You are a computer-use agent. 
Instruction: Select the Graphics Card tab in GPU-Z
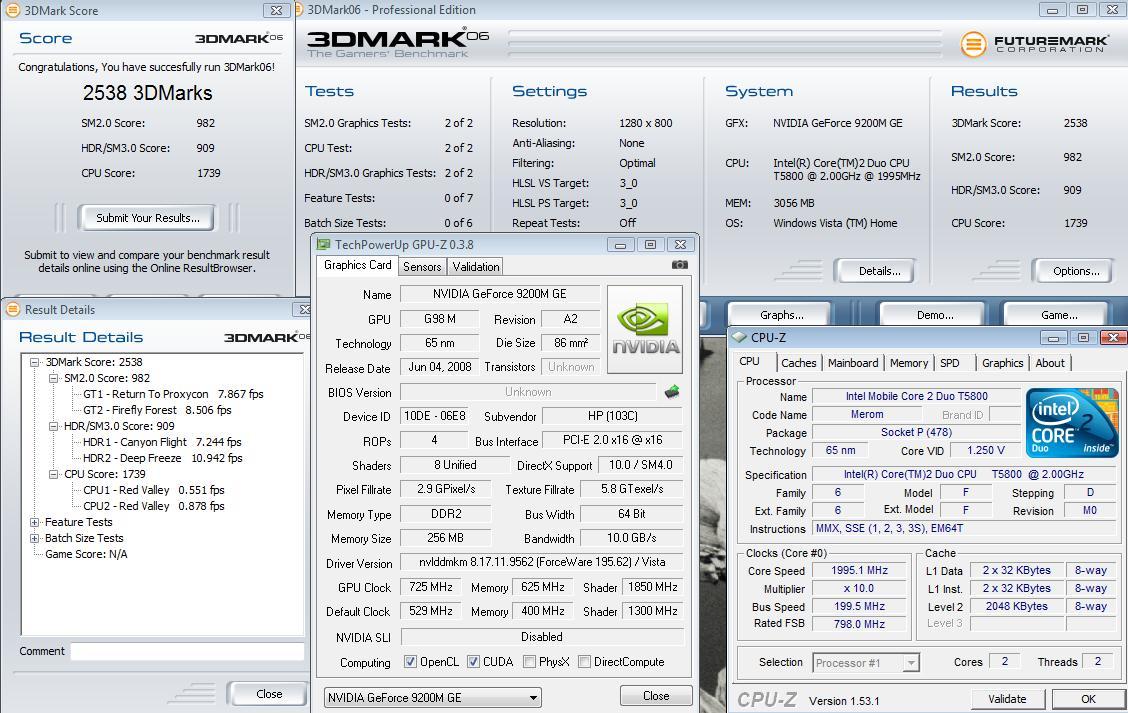358,265
